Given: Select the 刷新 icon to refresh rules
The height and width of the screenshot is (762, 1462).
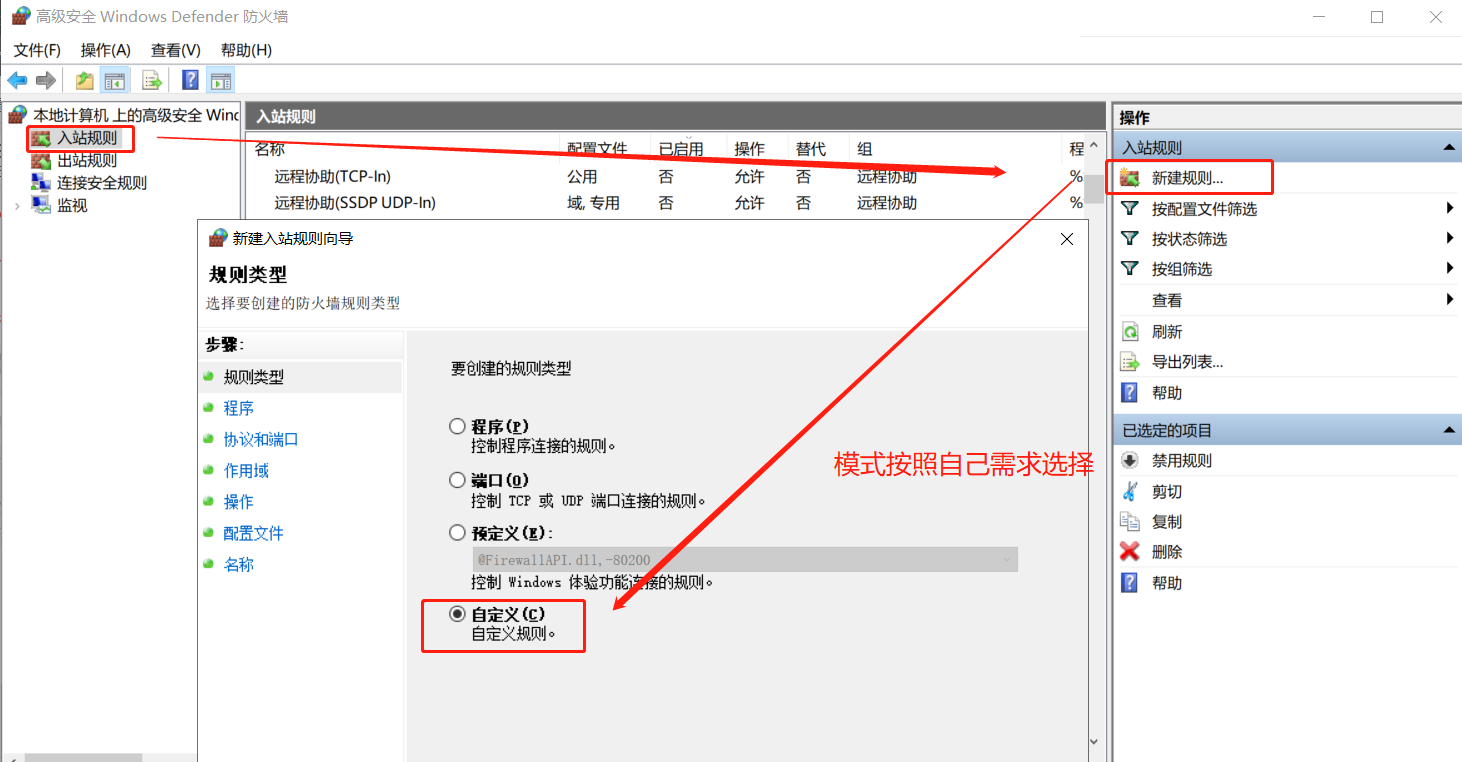Looking at the screenshot, I should [1131, 331].
